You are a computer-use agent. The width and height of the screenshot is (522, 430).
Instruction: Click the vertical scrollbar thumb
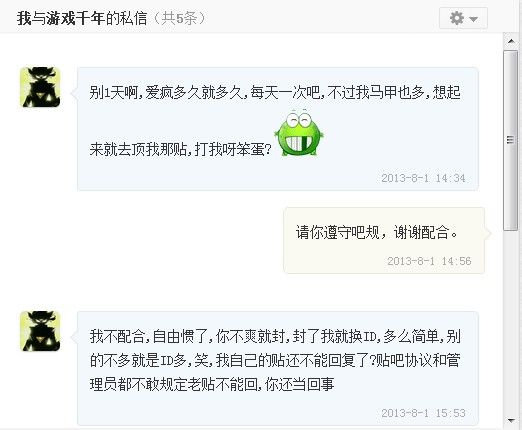510,140
